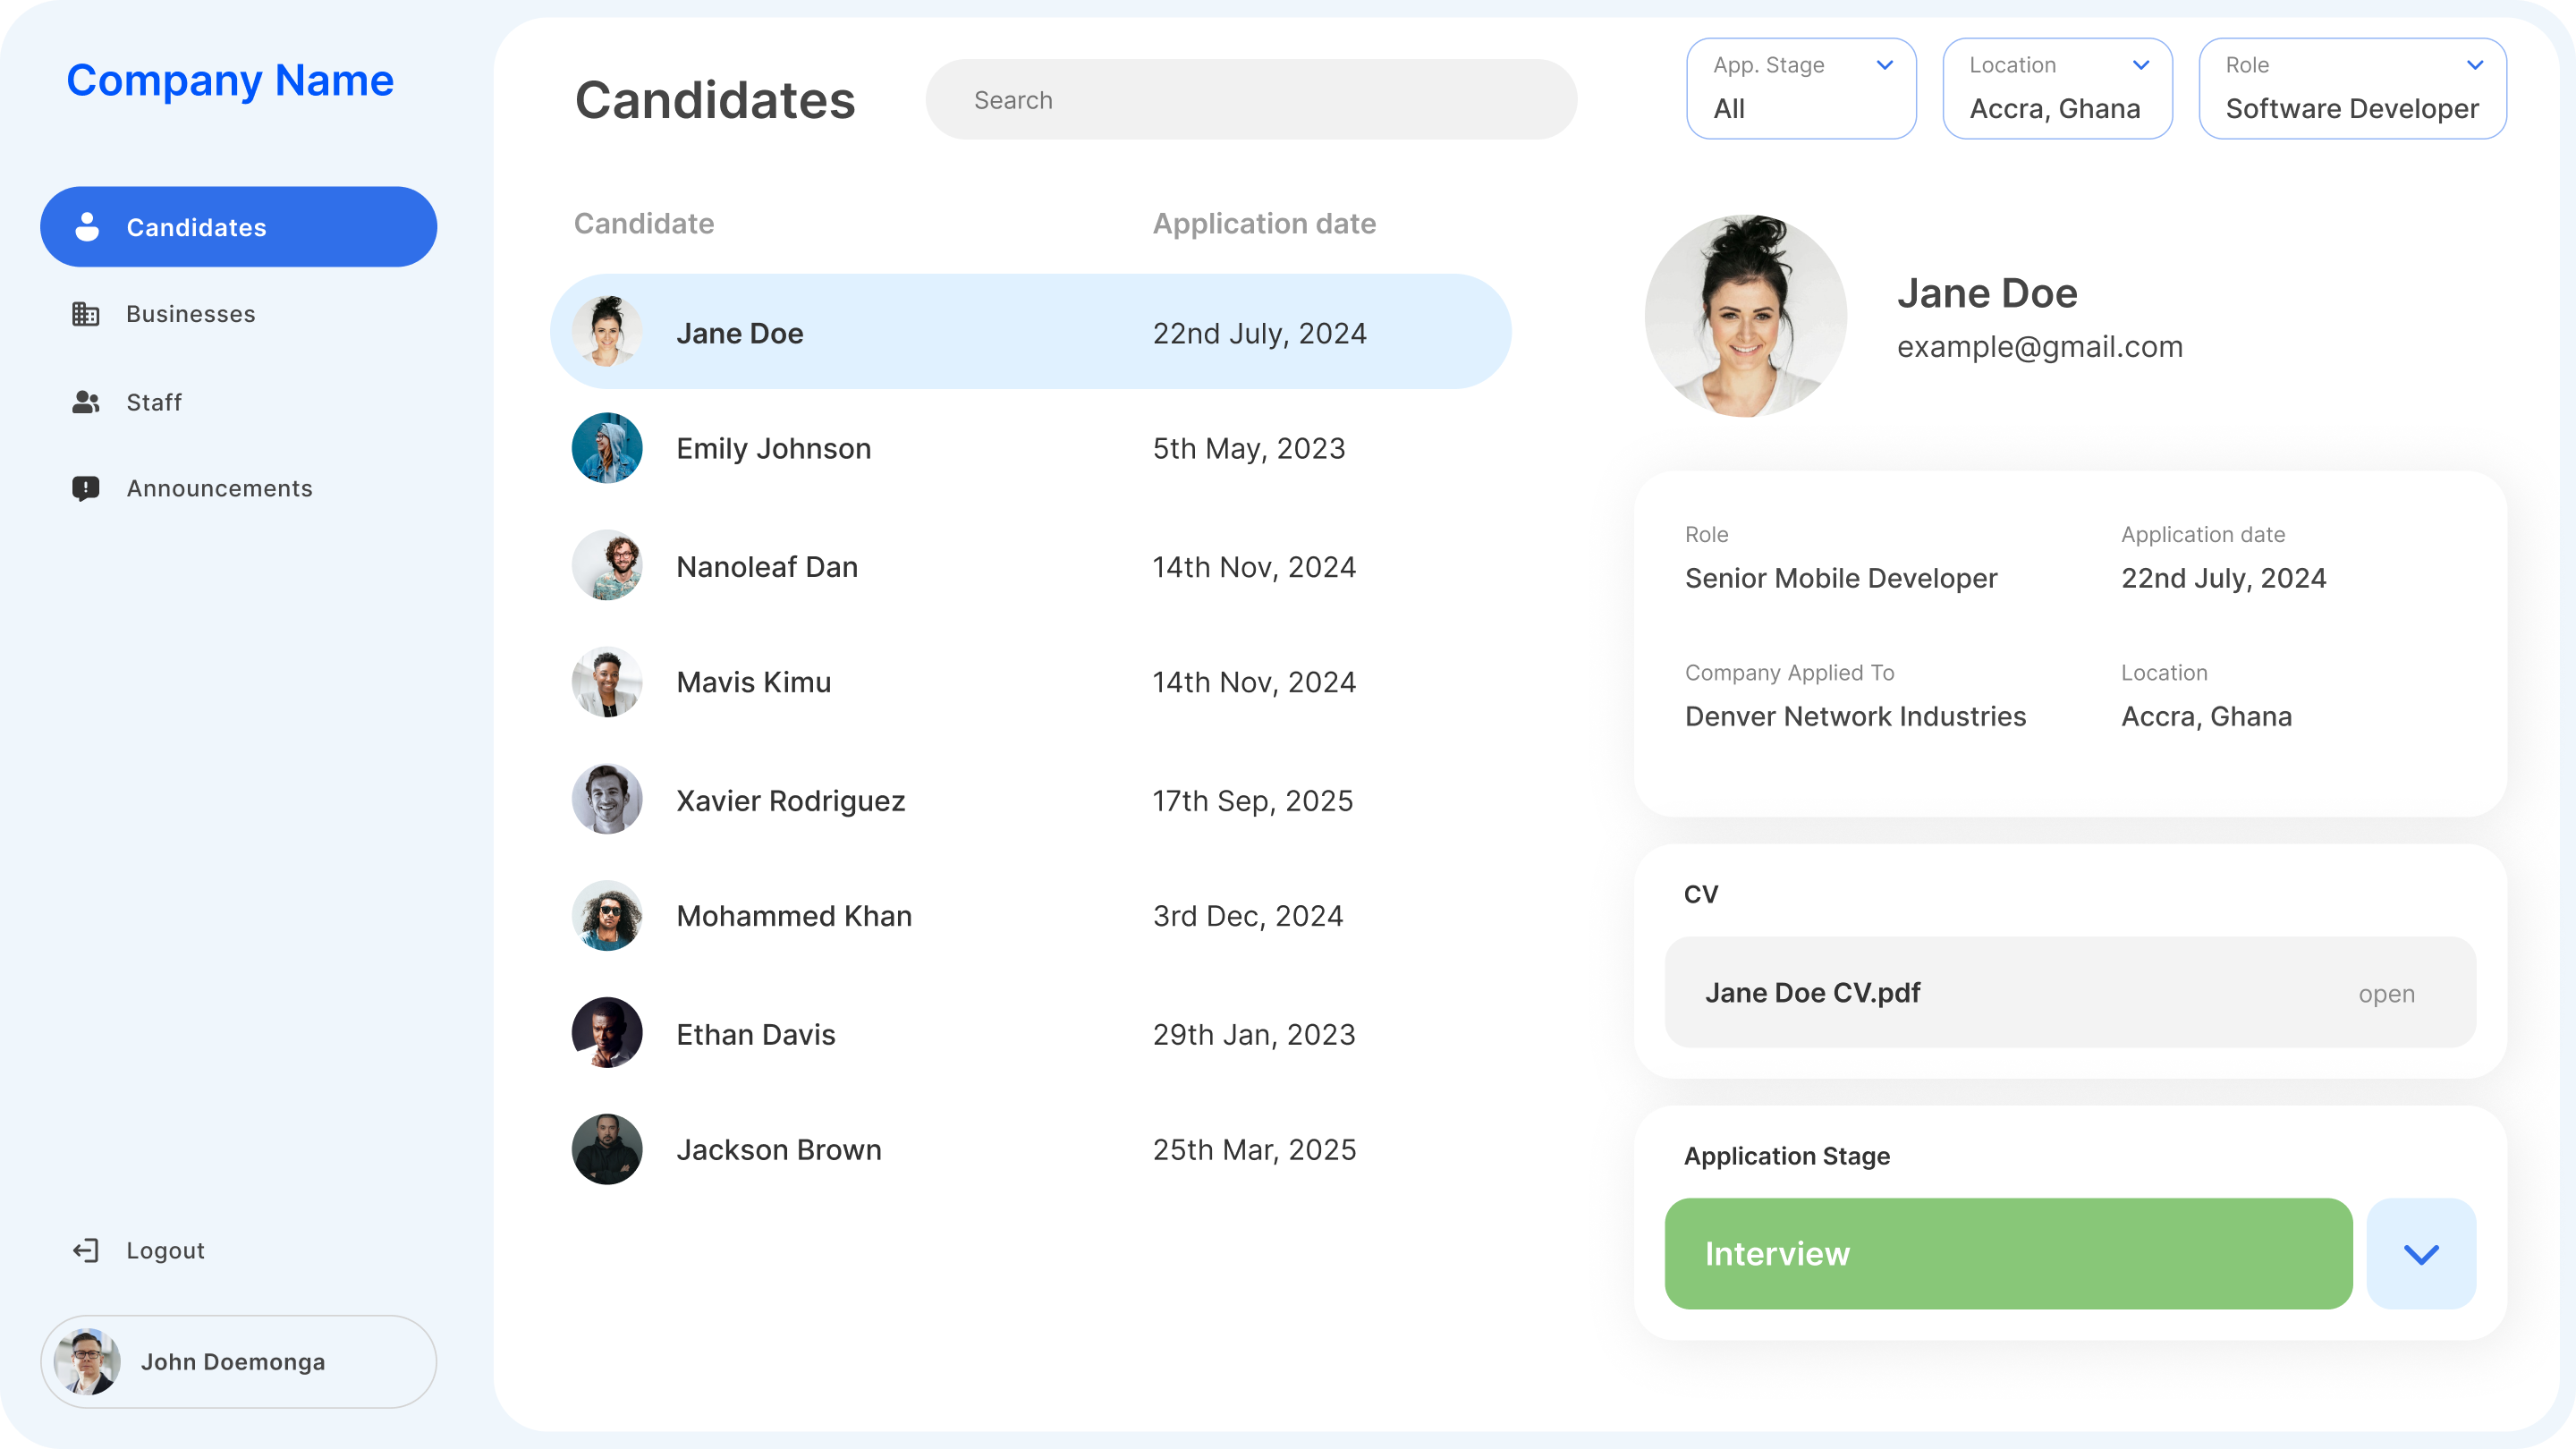This screenshot has width=2576, height=1449.
Task: Click the Staff people icon
Action: (86, 402)
